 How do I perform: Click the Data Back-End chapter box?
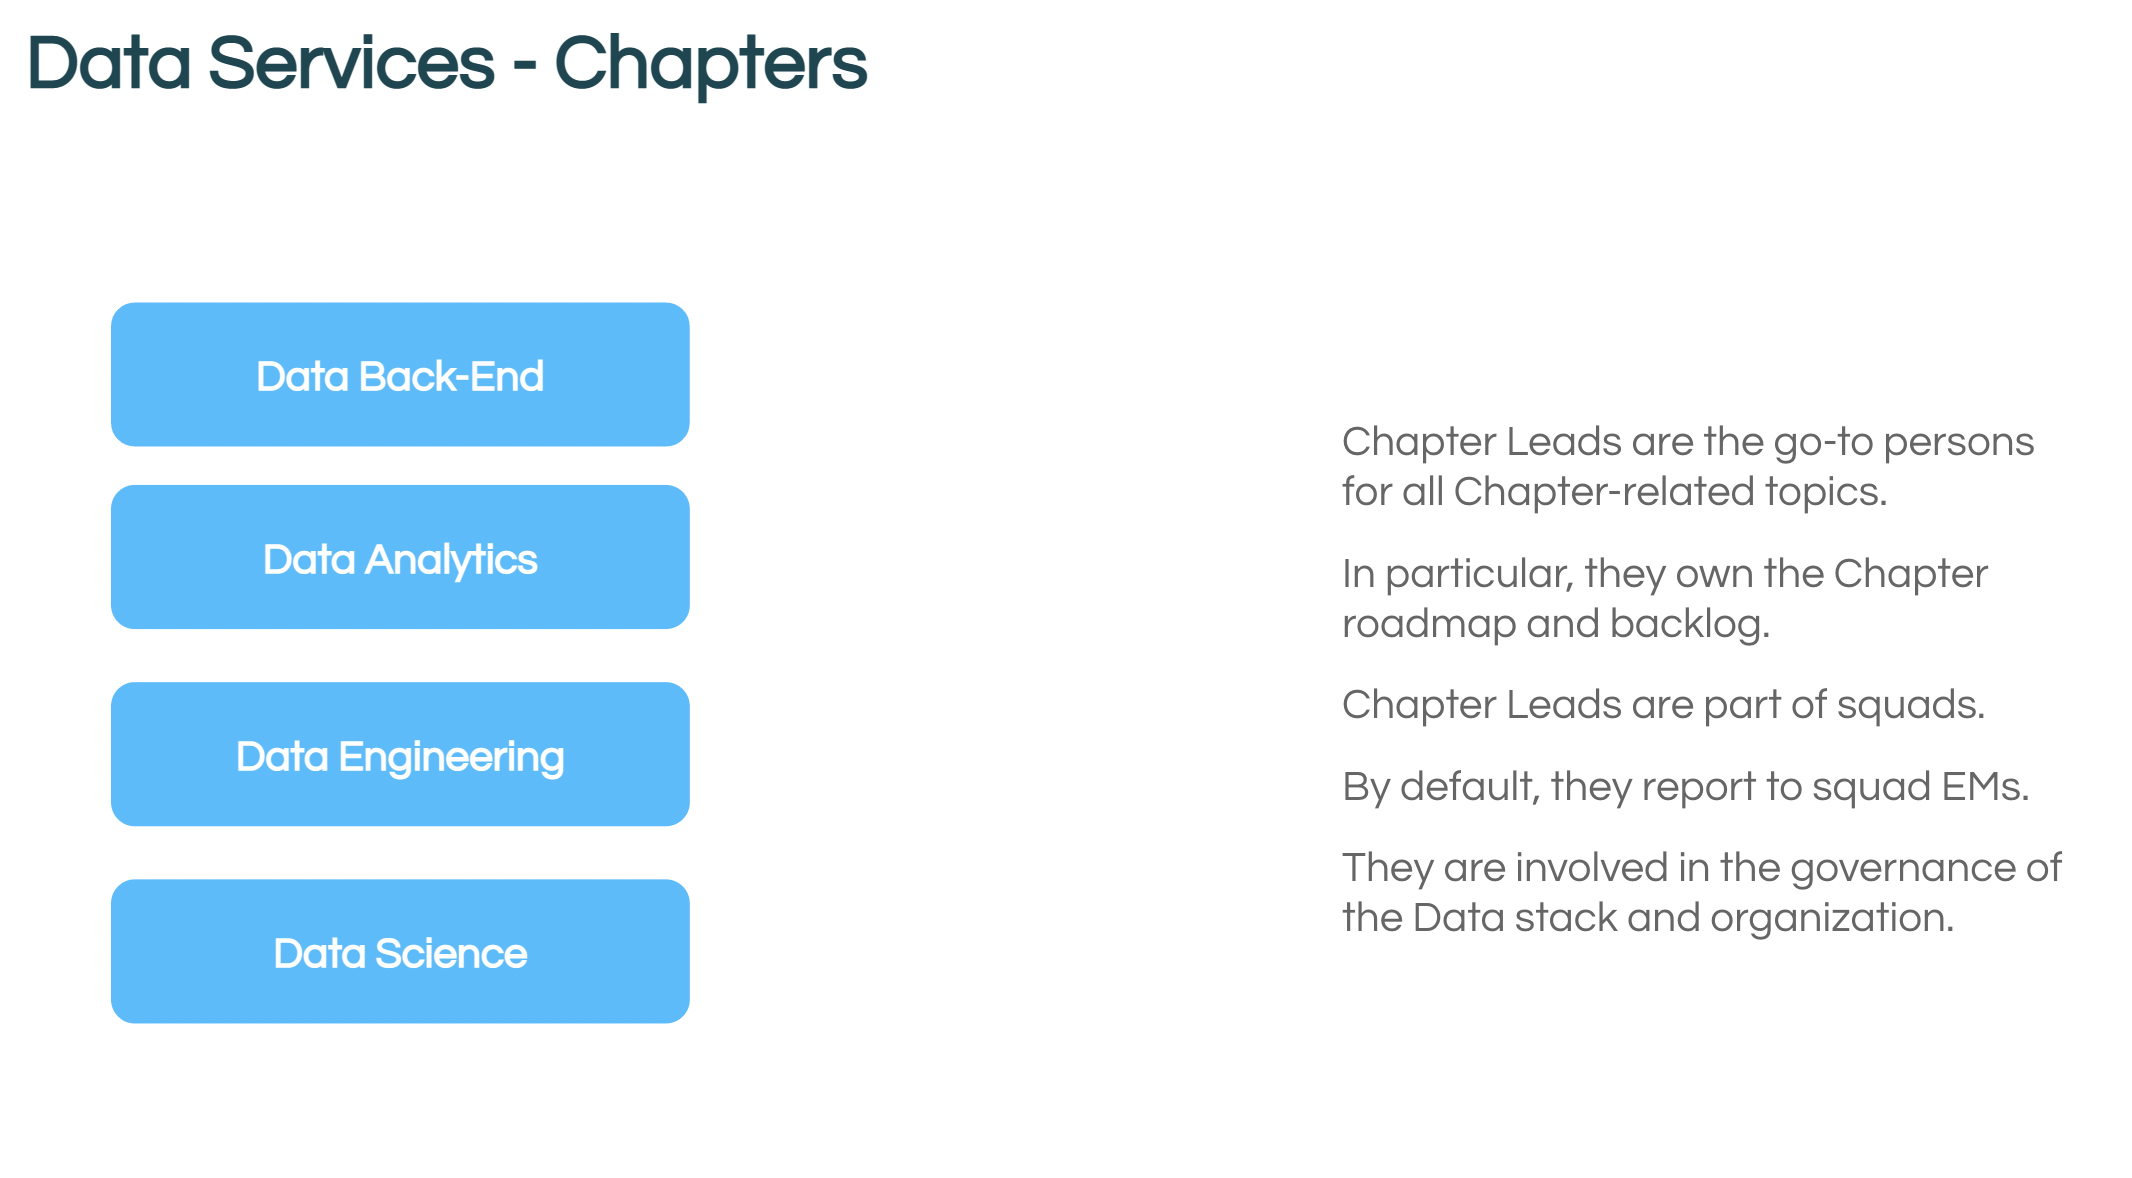pyautogui.click(x=400, y=374)
